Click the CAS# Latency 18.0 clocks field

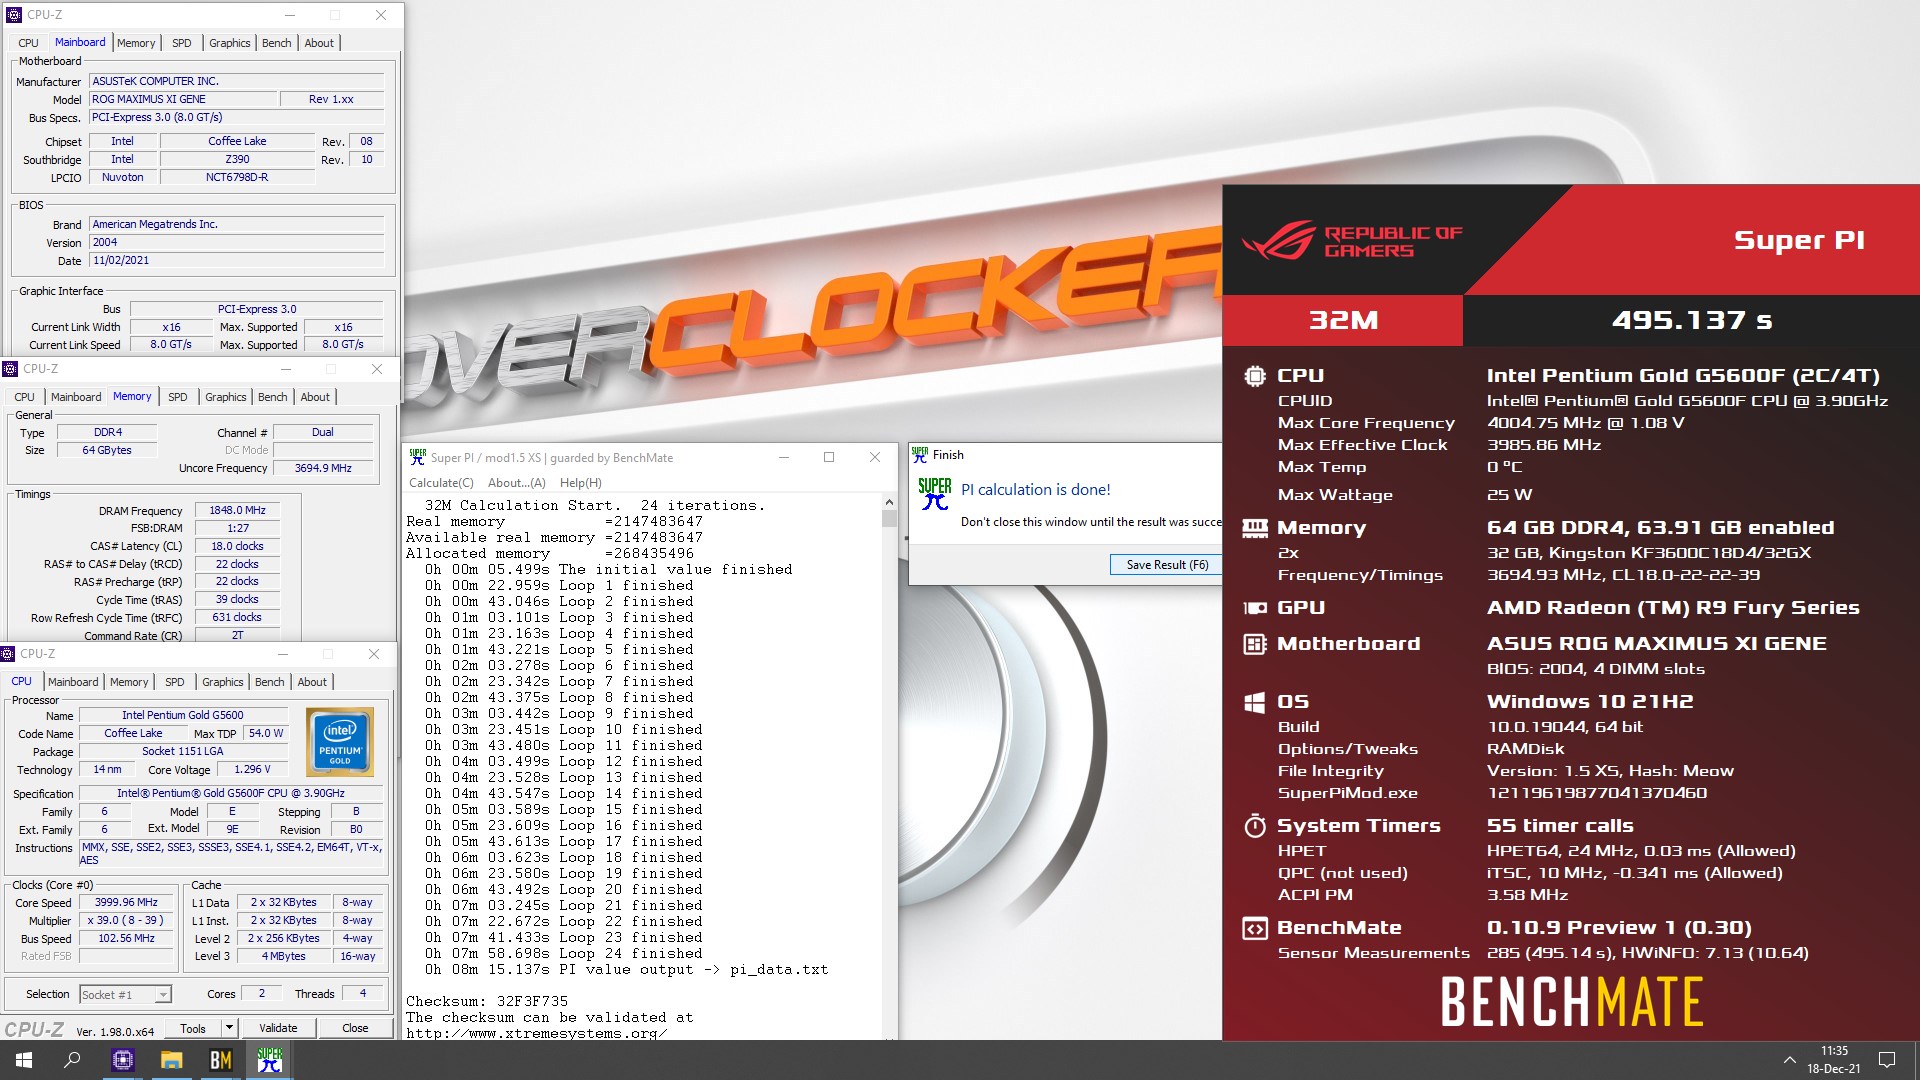[x=237, y=546]
